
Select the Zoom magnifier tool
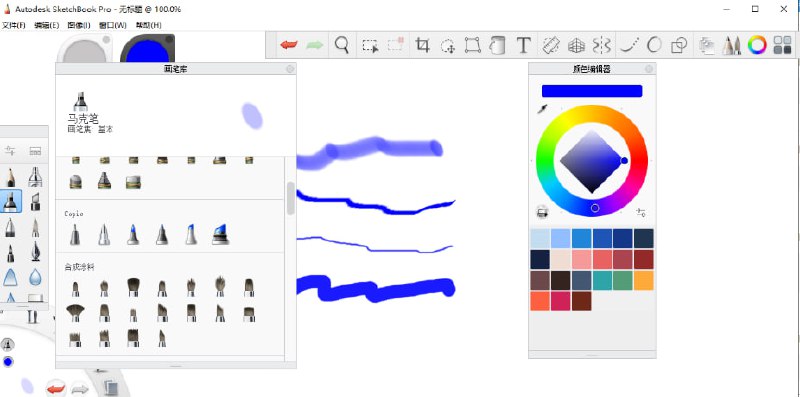(x=342, y=45)
